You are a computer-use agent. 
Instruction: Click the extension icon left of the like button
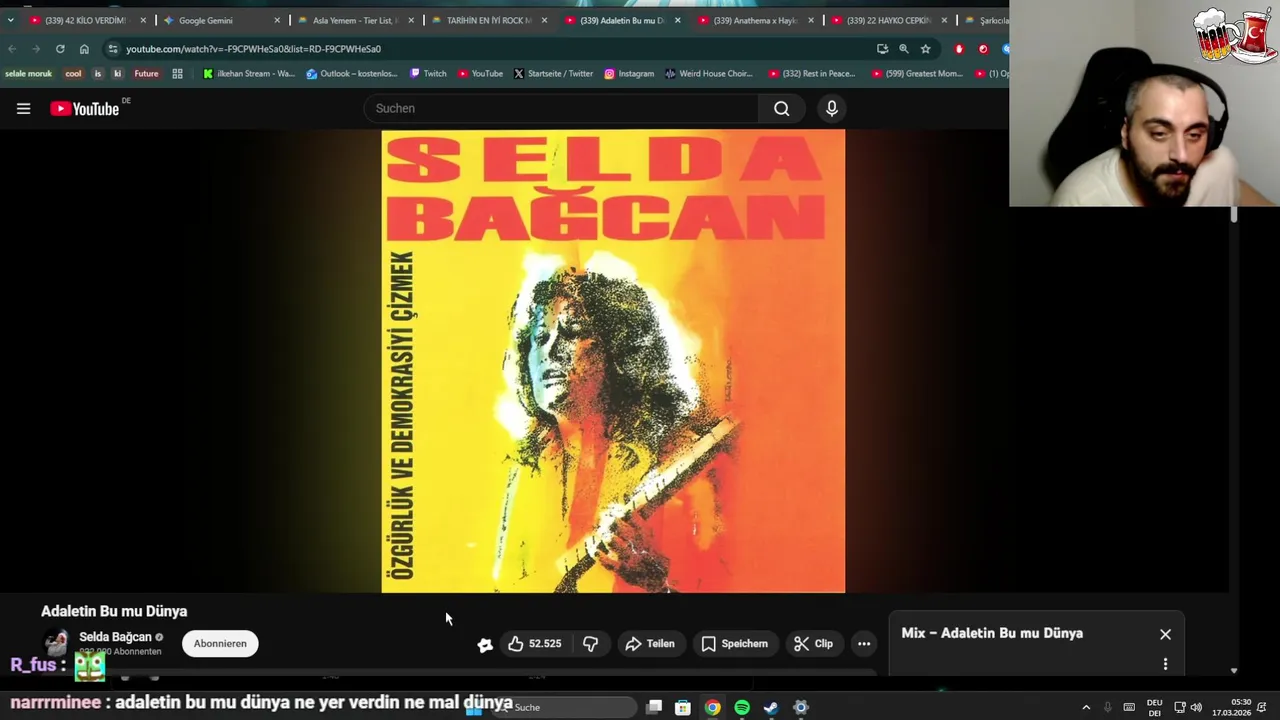click(485, 645)
